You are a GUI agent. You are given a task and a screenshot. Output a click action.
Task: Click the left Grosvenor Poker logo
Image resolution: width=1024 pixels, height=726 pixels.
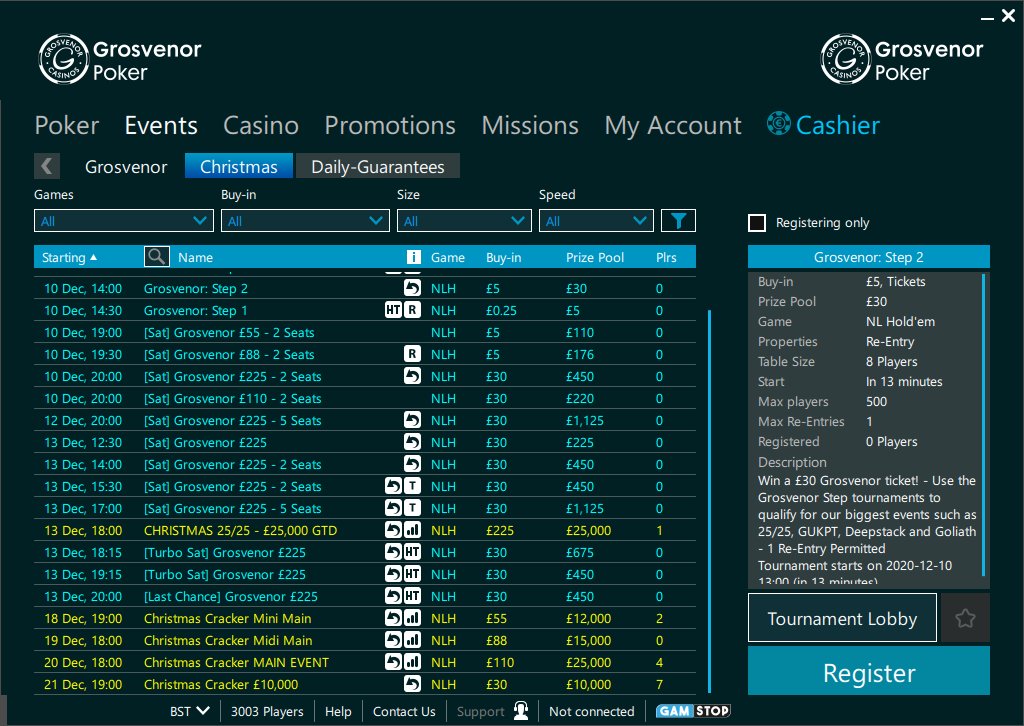coord(120,59)
